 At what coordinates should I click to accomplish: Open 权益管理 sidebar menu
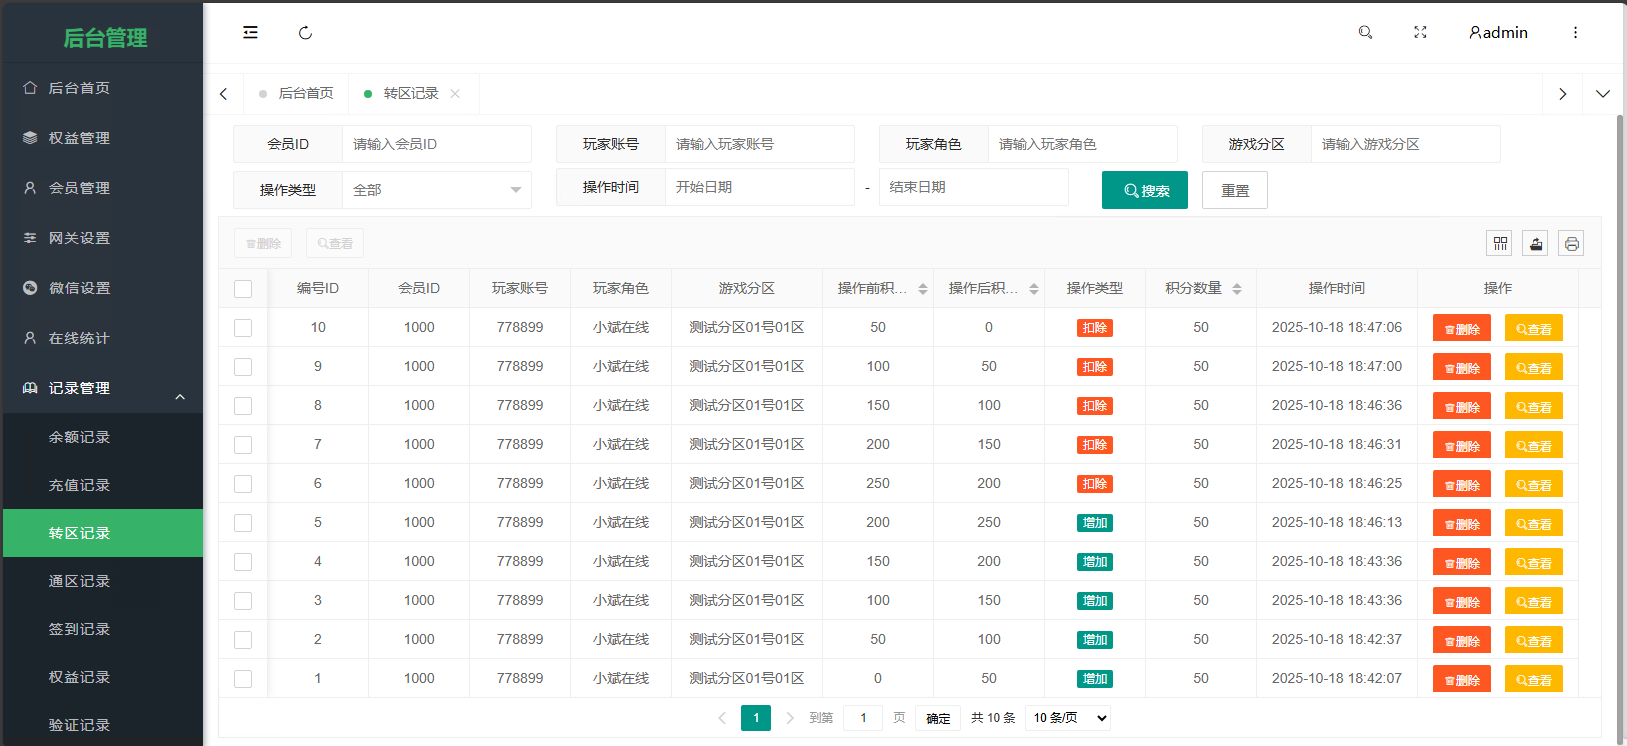coord(102,138)
